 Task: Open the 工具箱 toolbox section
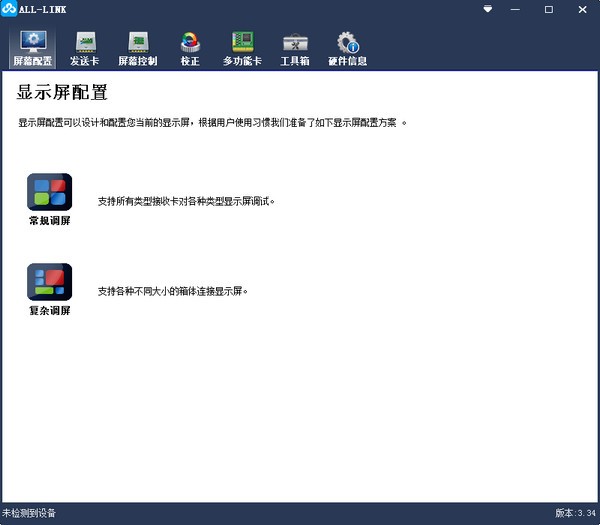click(x=295, y=47)
